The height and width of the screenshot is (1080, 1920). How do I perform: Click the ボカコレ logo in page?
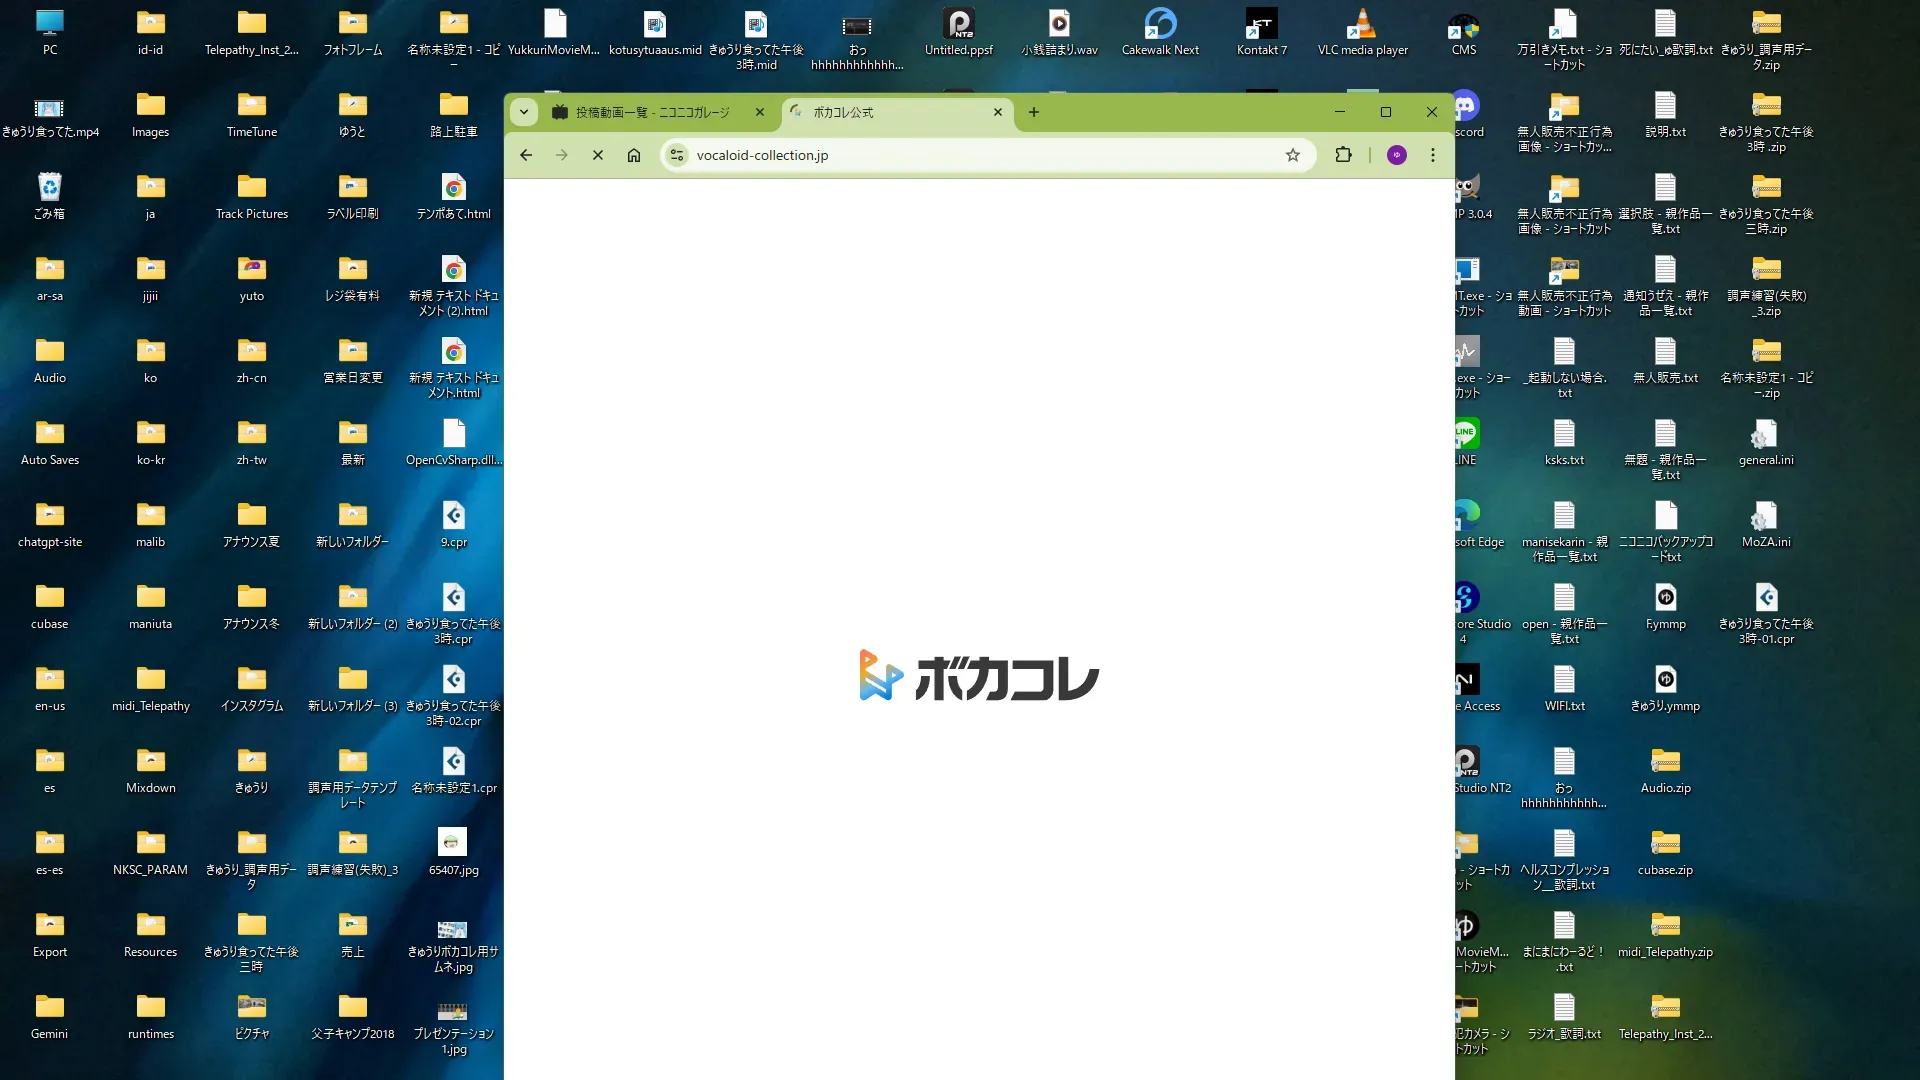[x=979, y=677]
